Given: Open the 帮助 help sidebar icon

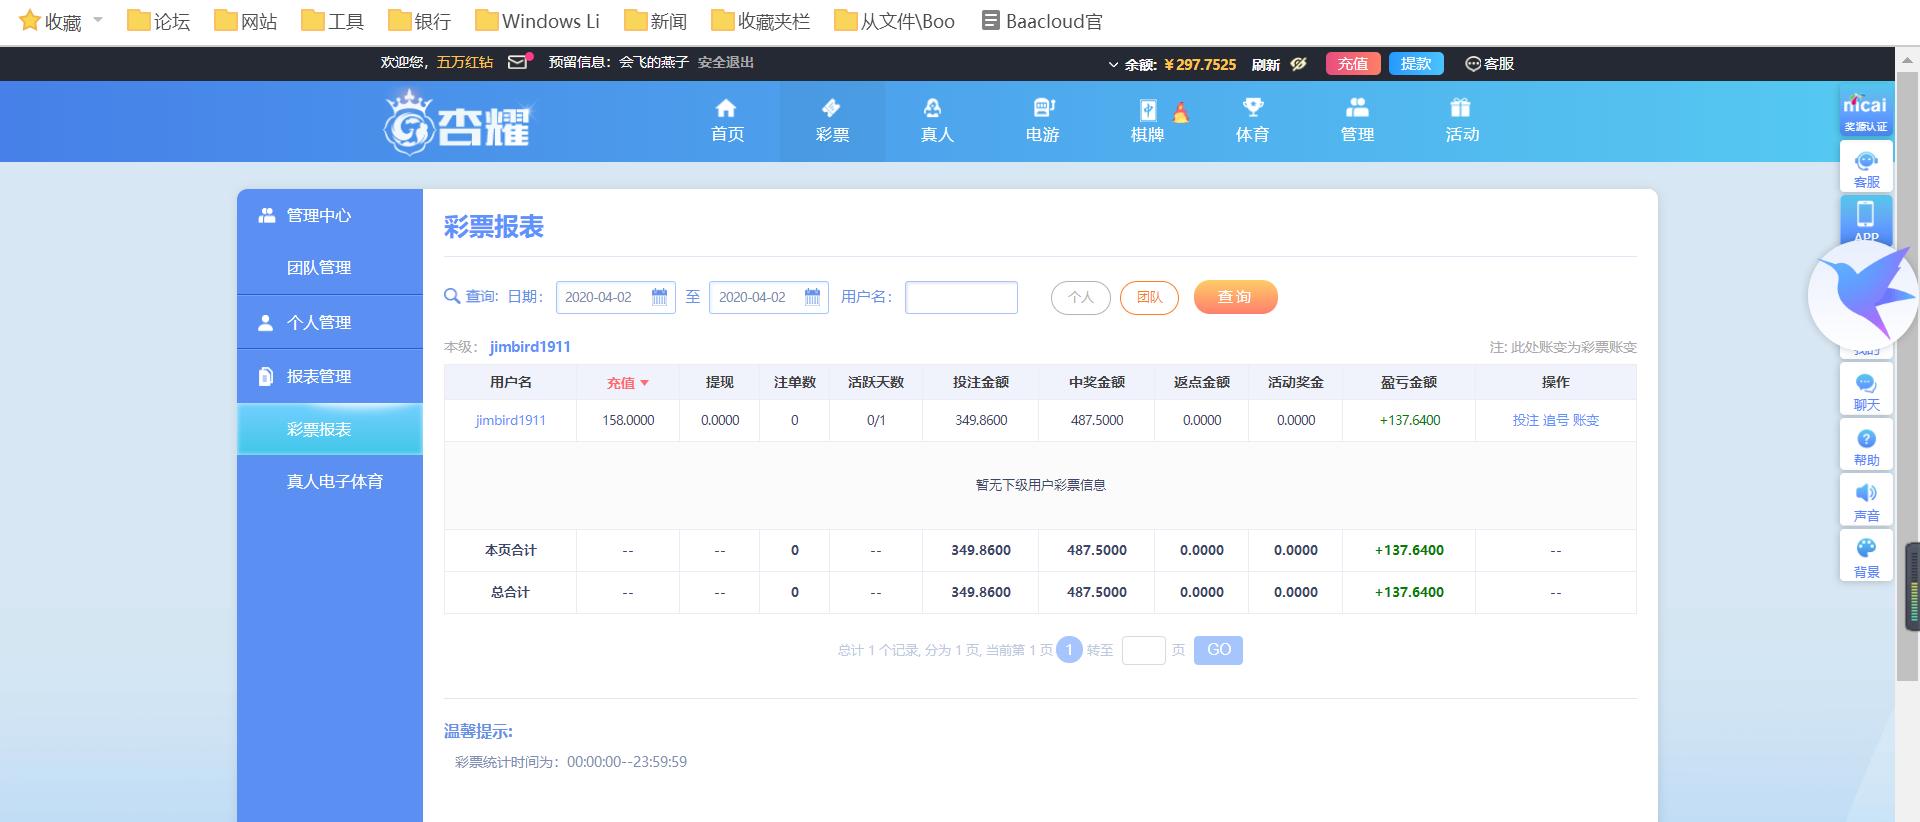Looking at the screenshot, I should point(1866,446).
